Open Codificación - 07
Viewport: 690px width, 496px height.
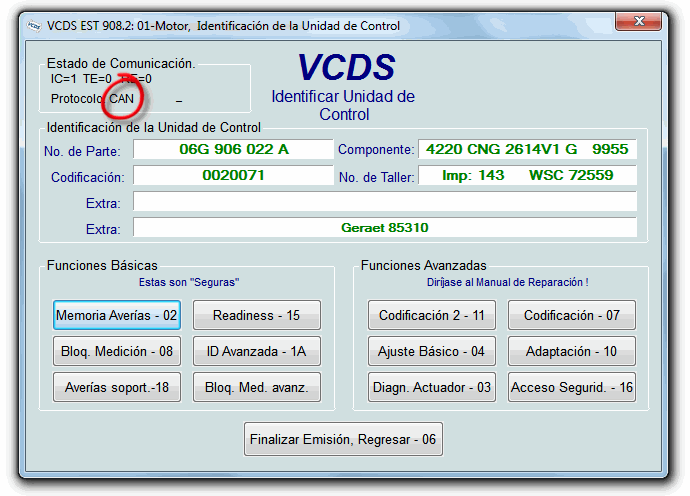[572, 315]
